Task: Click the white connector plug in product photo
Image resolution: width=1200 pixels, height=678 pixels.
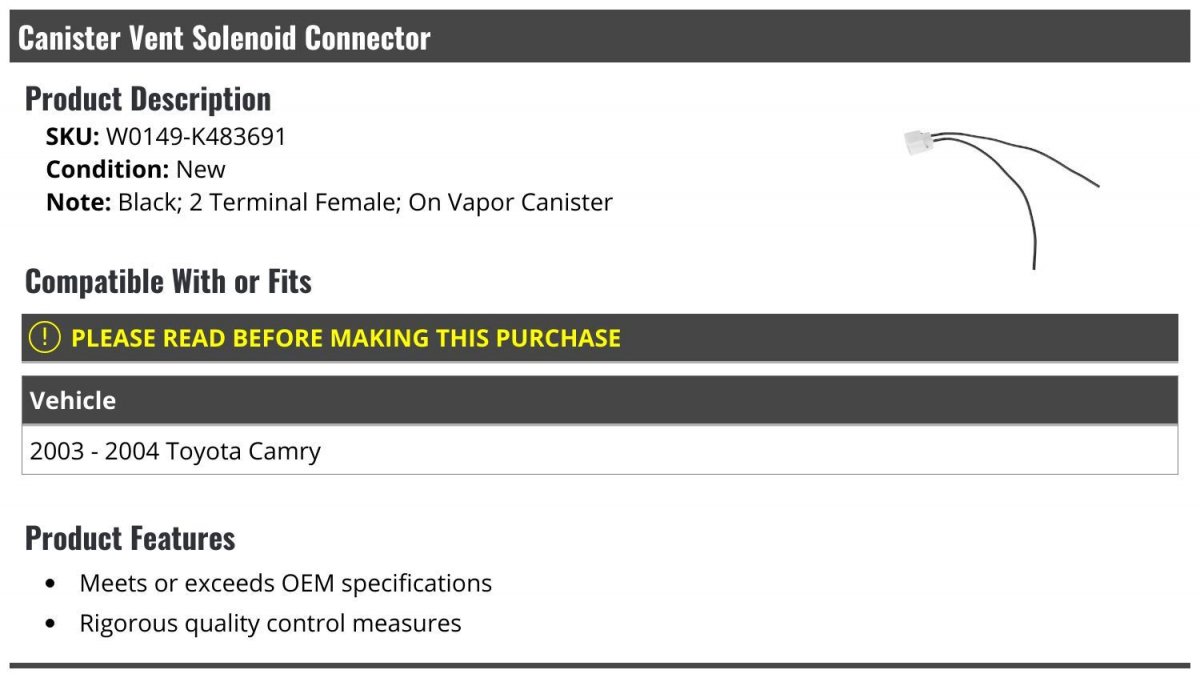Action: click(x=918, y=143)
